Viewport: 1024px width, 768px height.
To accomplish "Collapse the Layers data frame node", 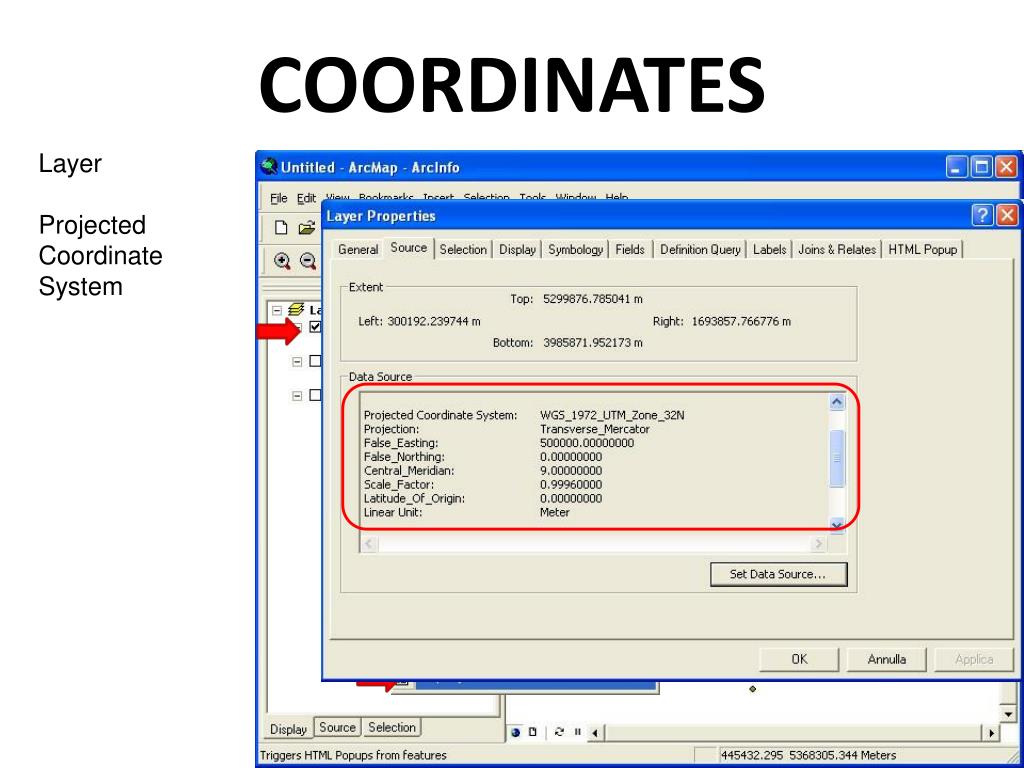I will 278,310.
